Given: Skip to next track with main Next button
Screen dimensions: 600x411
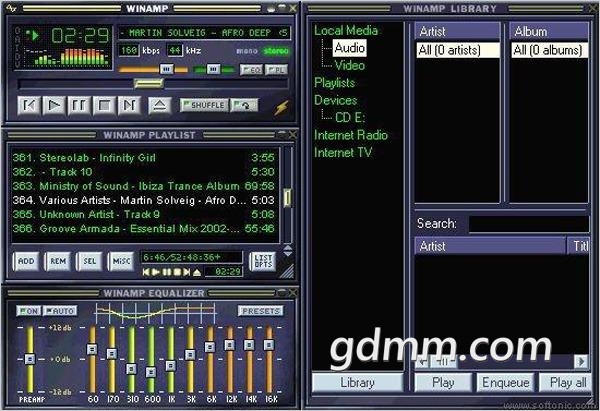Looking at the screenshot, I should [129, 105].
